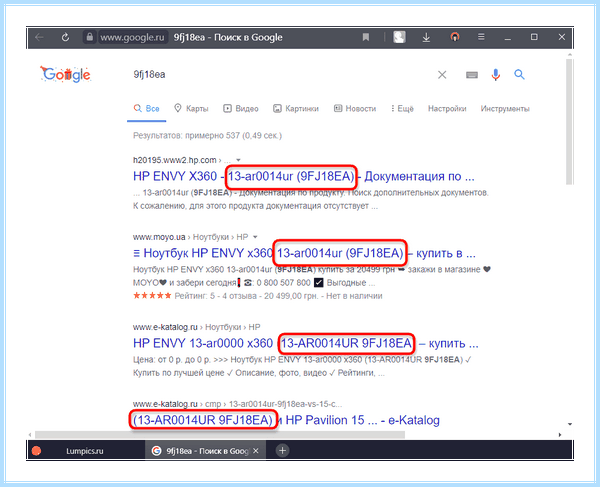Open Ноутбук HP ENVY x360 moyo.ua result
The width and height of the screenshot is (600, 487).
[304, 253]
